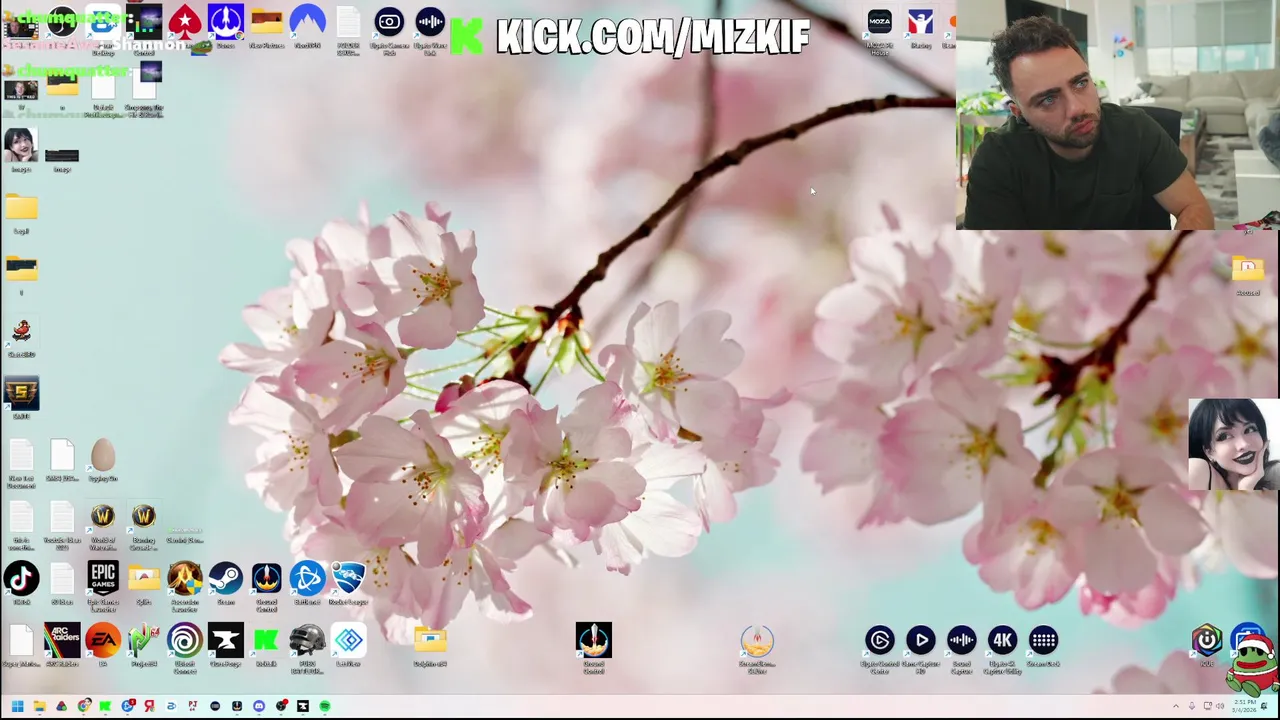Select the egg-shaped desktop icon

[x=103, y=454]
